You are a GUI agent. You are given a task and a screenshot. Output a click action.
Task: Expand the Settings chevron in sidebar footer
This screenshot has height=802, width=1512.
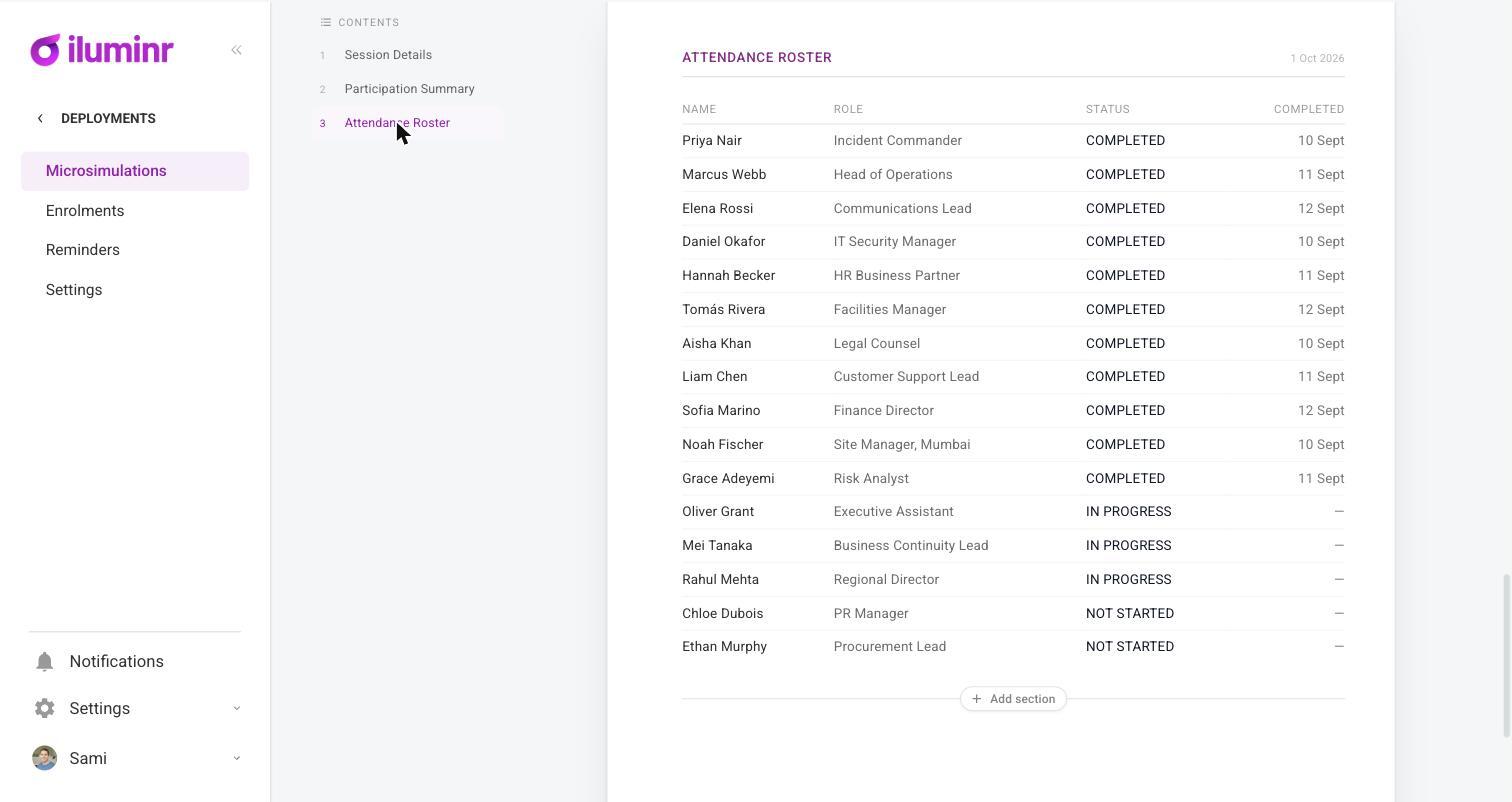click(236, 708)
